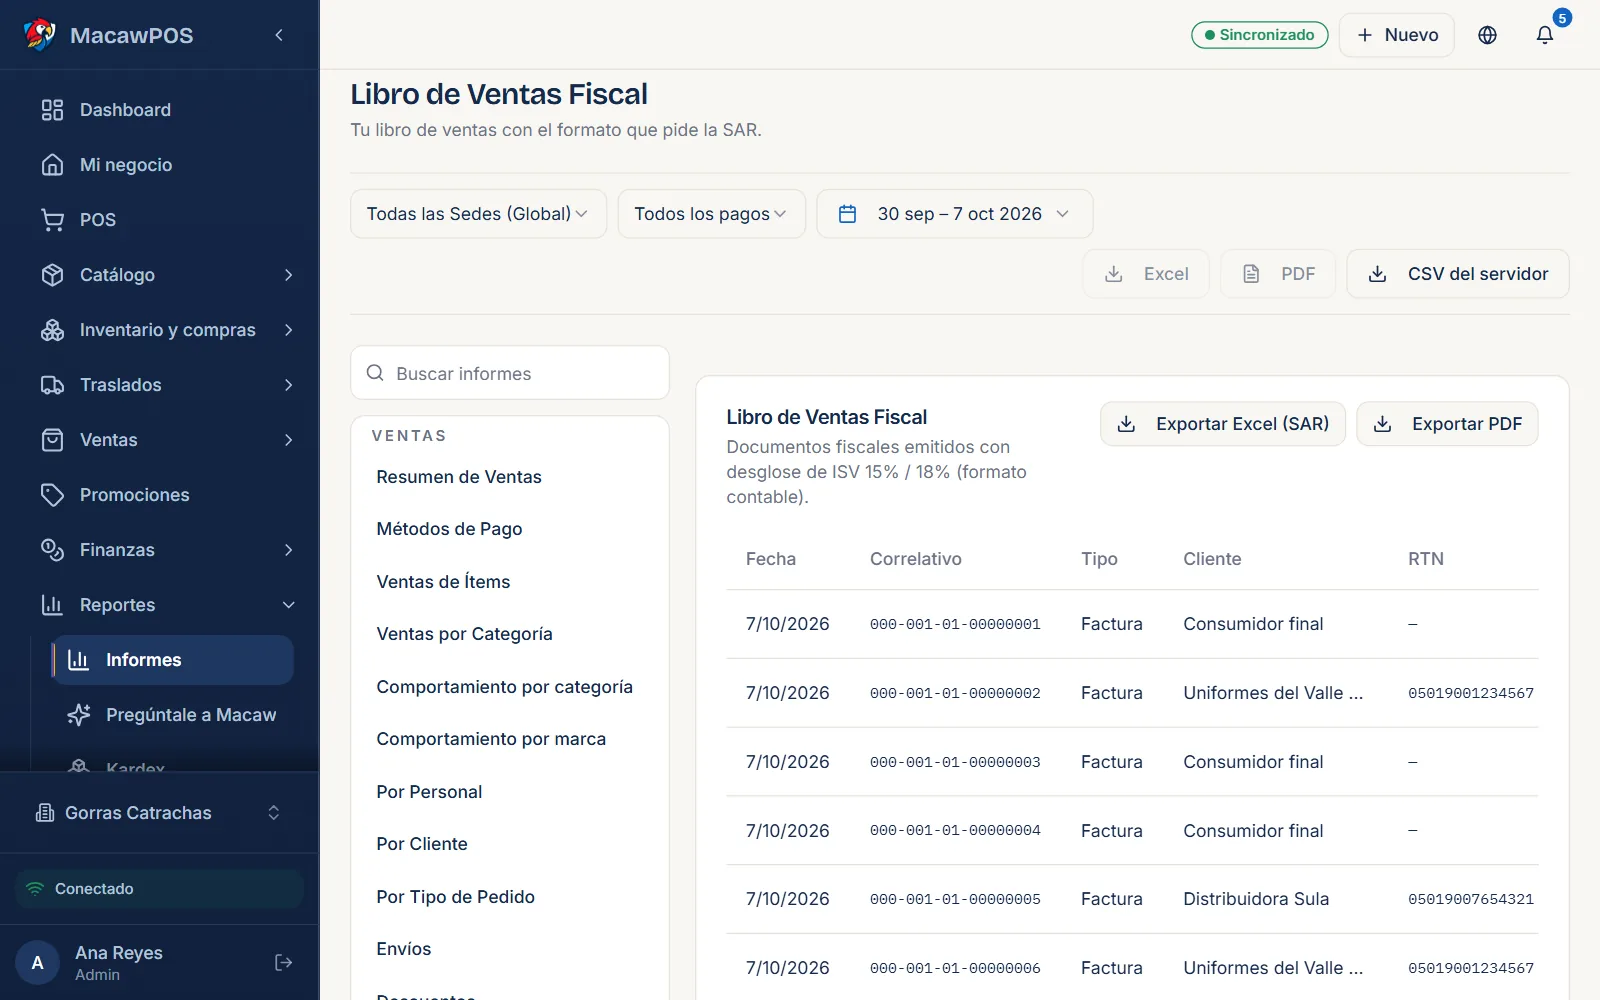Click Distribuidora Sula client cell
The image size is (1600, 1000).
point(1256,899)
